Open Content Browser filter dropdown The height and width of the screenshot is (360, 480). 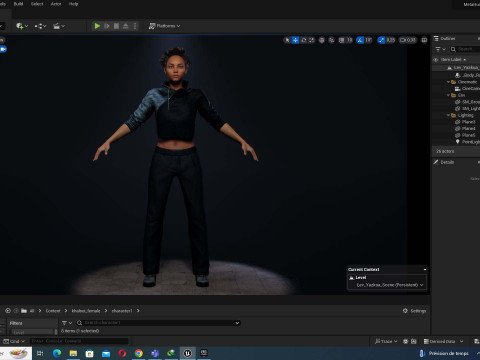pyautogui.click(x=67, y=323)
